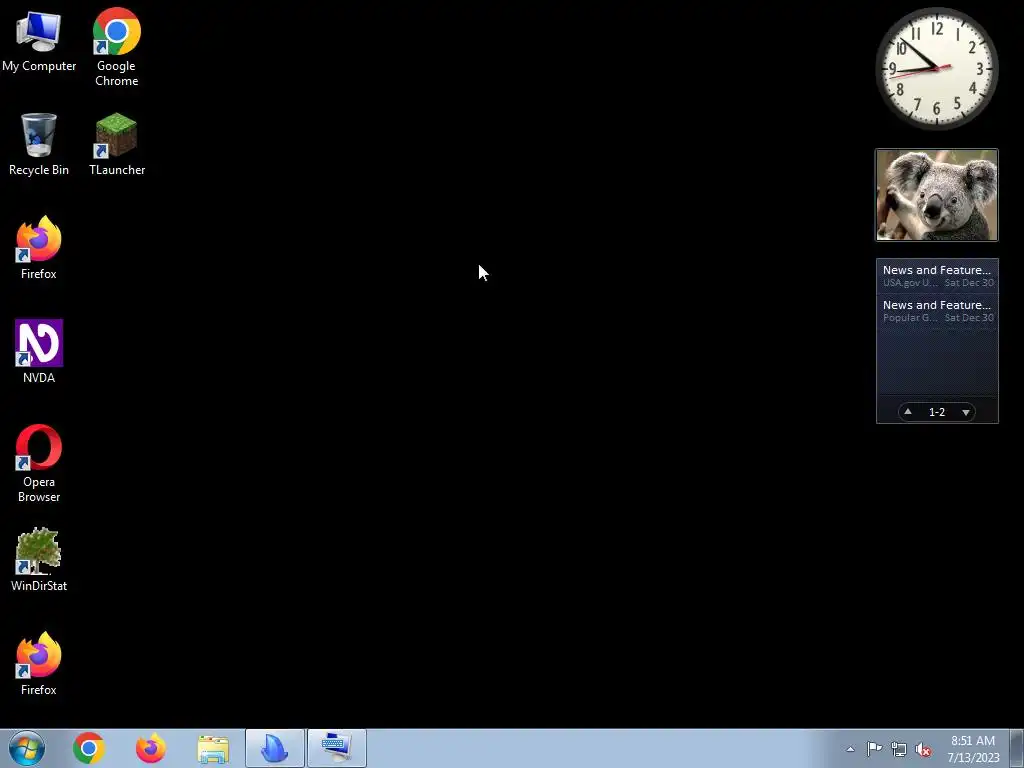Click the koala slideshow picture gadget
Screen dimensions: 1024x768
click(x=936, y=195)
